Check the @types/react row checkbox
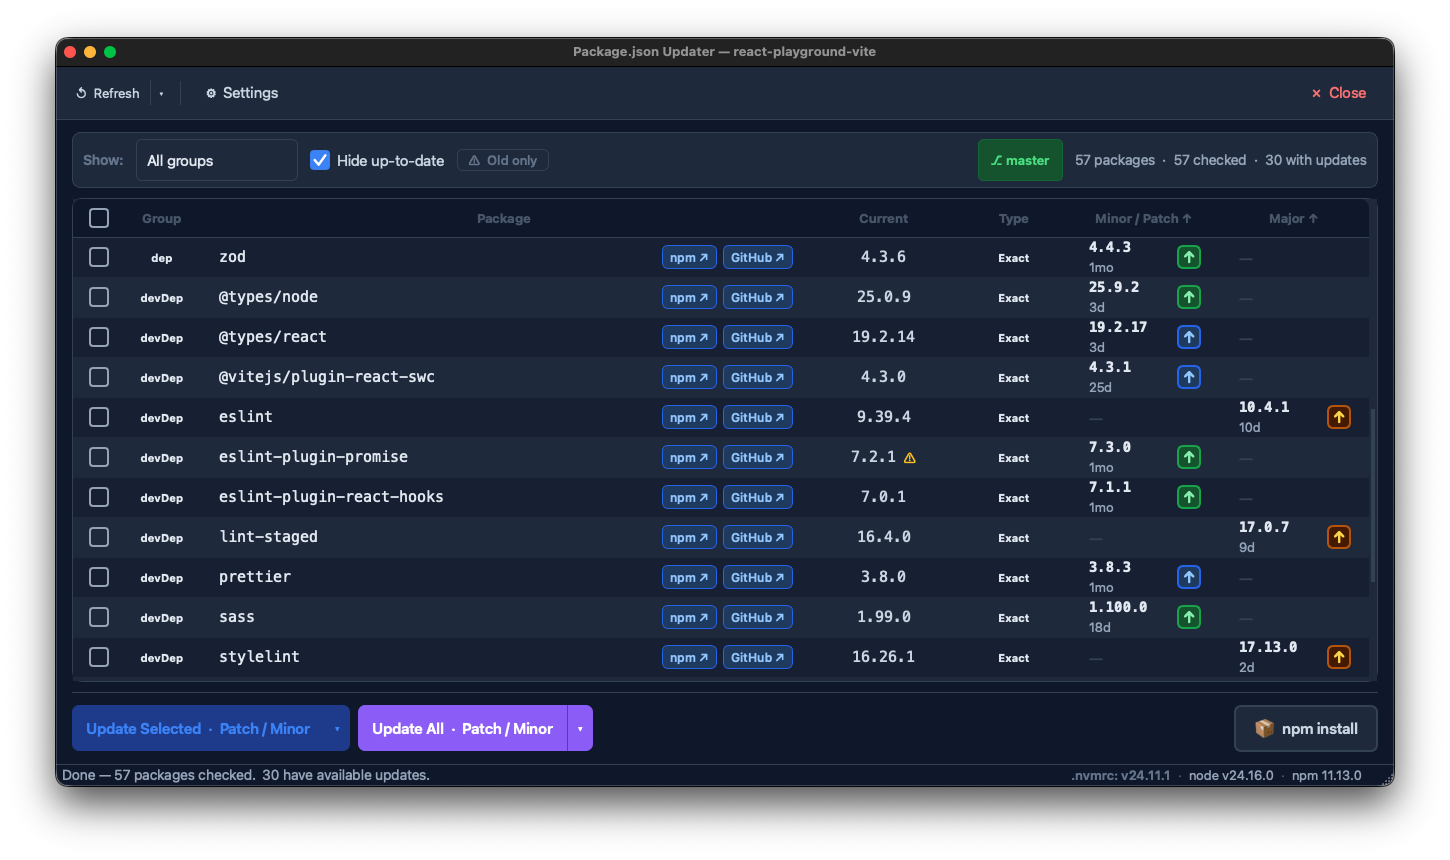This screenshot has width=1450, height=860. [99, 337]
